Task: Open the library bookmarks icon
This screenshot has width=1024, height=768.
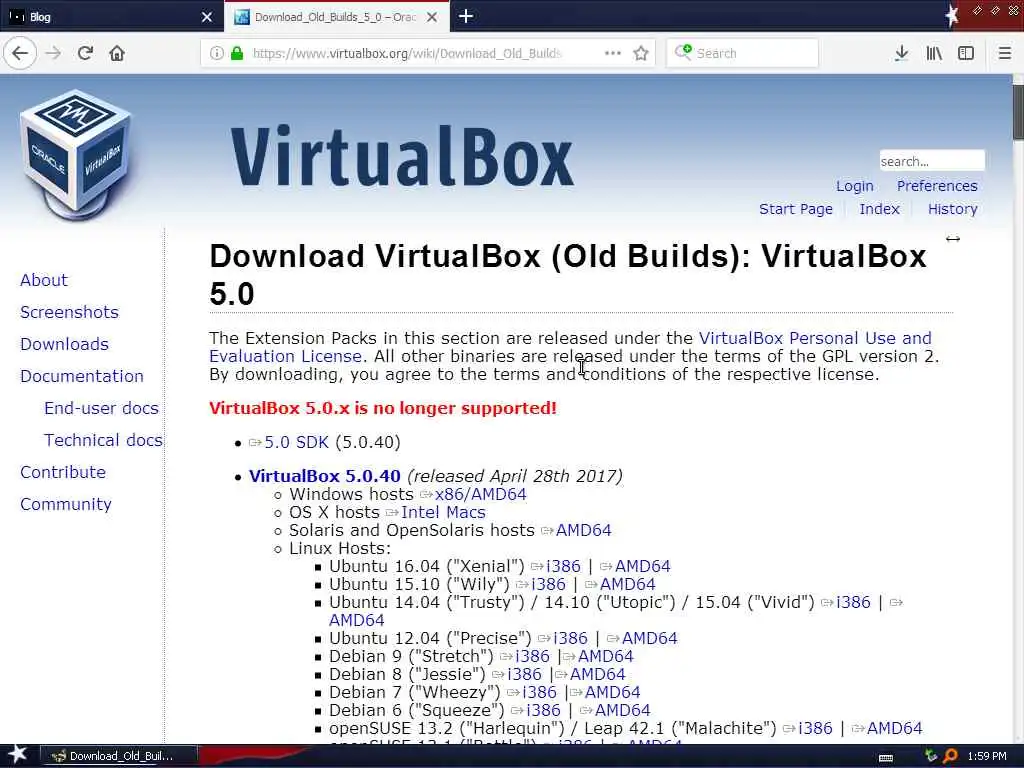Action: [x=934, y=53]
